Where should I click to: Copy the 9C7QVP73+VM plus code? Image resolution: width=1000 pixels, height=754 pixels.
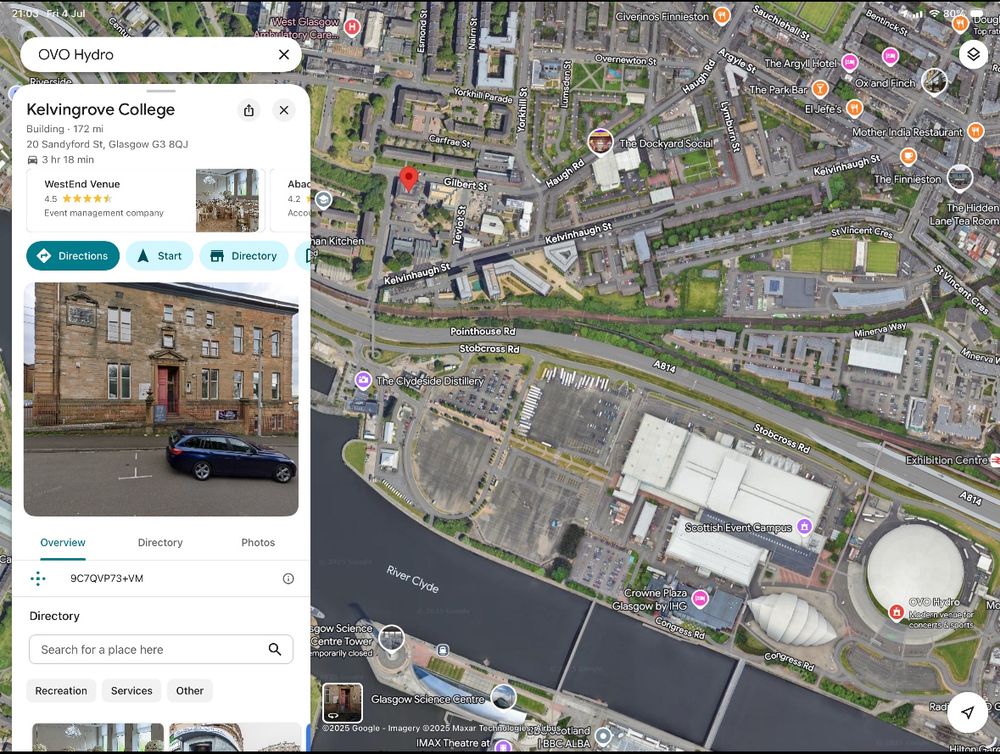coord(107,579)
